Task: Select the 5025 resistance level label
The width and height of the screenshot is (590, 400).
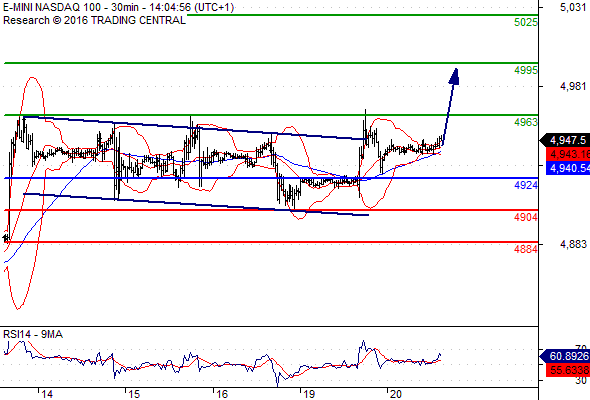Action: click(x=526, y=22)
